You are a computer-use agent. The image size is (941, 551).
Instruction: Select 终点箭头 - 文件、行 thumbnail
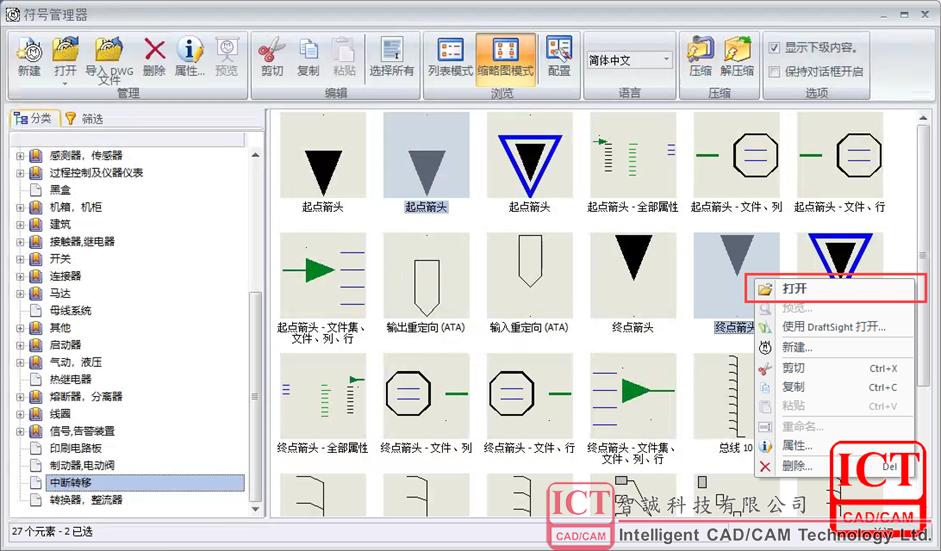tap(530, 396)
